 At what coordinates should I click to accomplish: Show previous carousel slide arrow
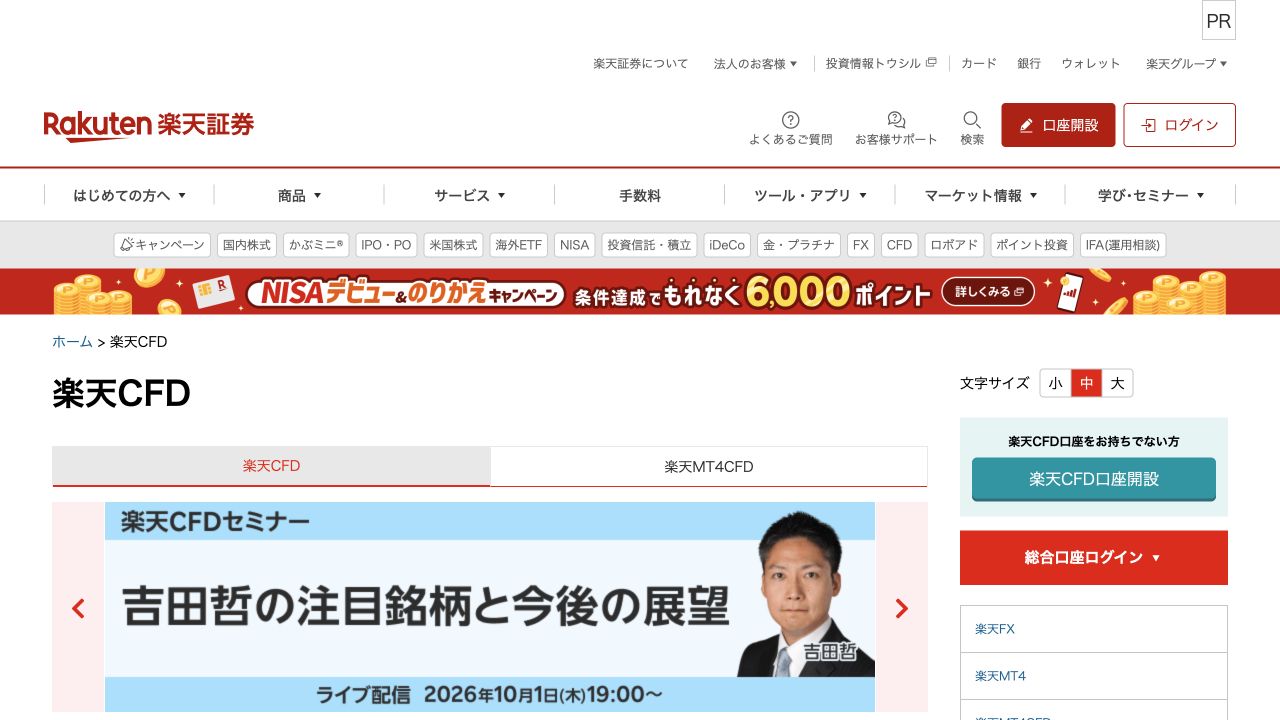(x=78, y=608)
